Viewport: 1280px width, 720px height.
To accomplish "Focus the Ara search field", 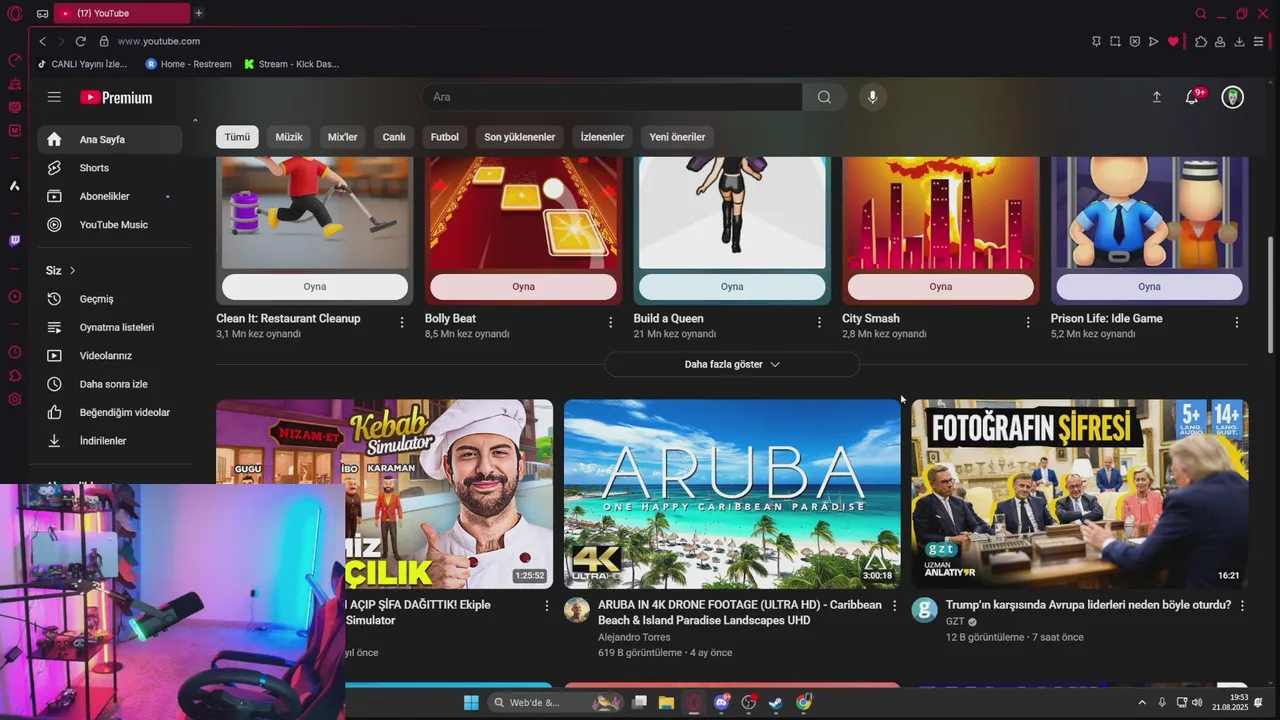I will pos(612,97).
